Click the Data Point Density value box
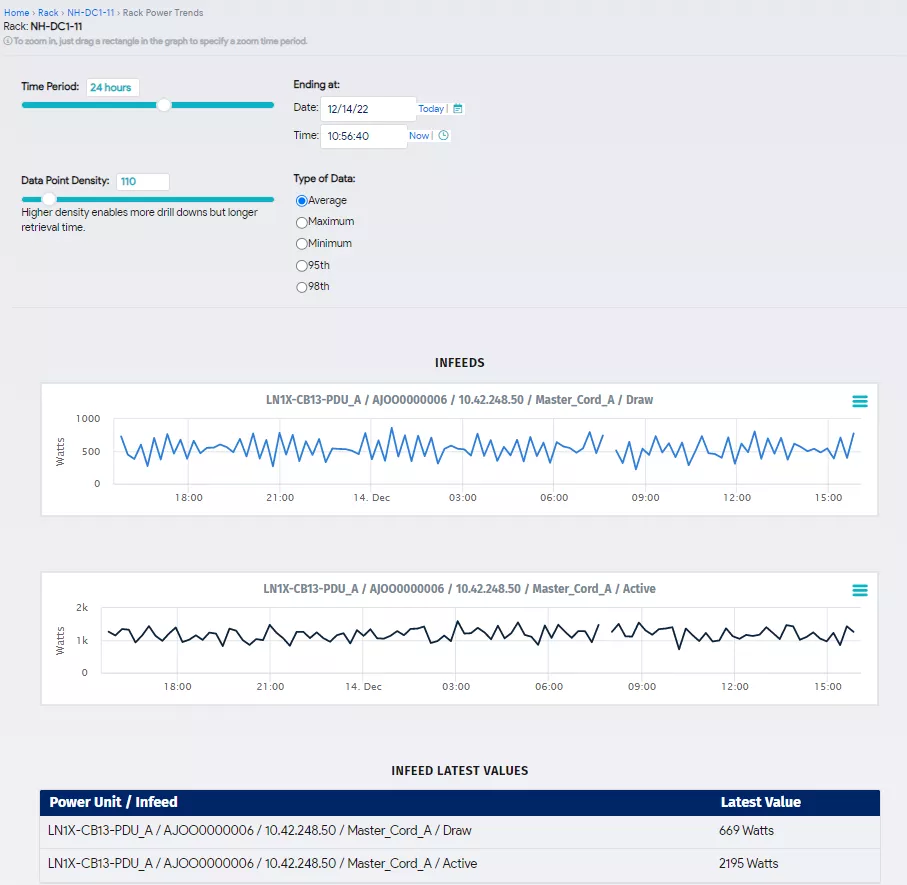This screenshot has width=907, height=885. [x=142, y=182]
